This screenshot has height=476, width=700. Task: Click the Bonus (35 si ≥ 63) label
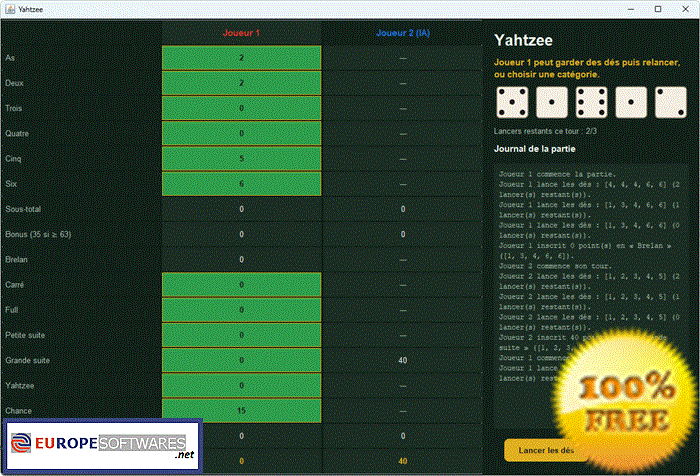click(x=38, y=234)
